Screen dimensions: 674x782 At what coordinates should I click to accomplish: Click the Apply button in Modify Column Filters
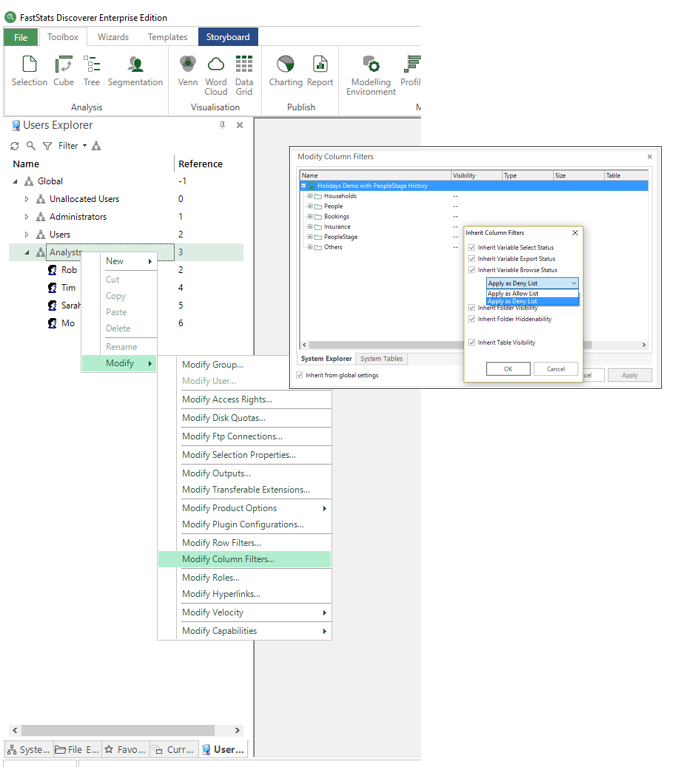click(630, 376)
